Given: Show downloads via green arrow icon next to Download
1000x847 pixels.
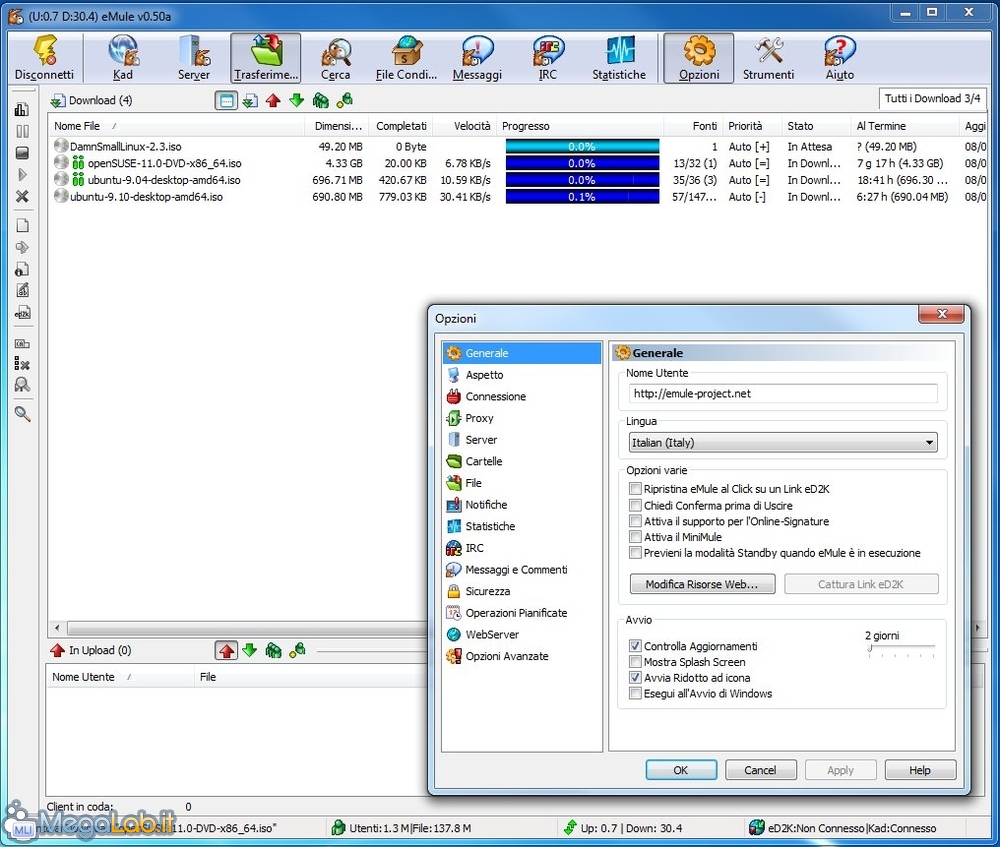Looking at the screenshot, I should coord(297,100).
